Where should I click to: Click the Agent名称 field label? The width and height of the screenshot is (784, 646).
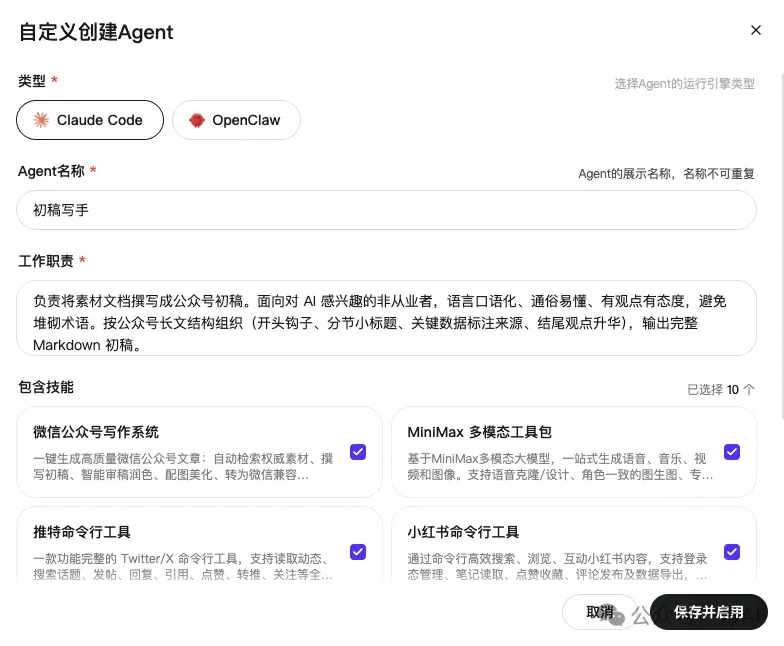tap(52, 171)
